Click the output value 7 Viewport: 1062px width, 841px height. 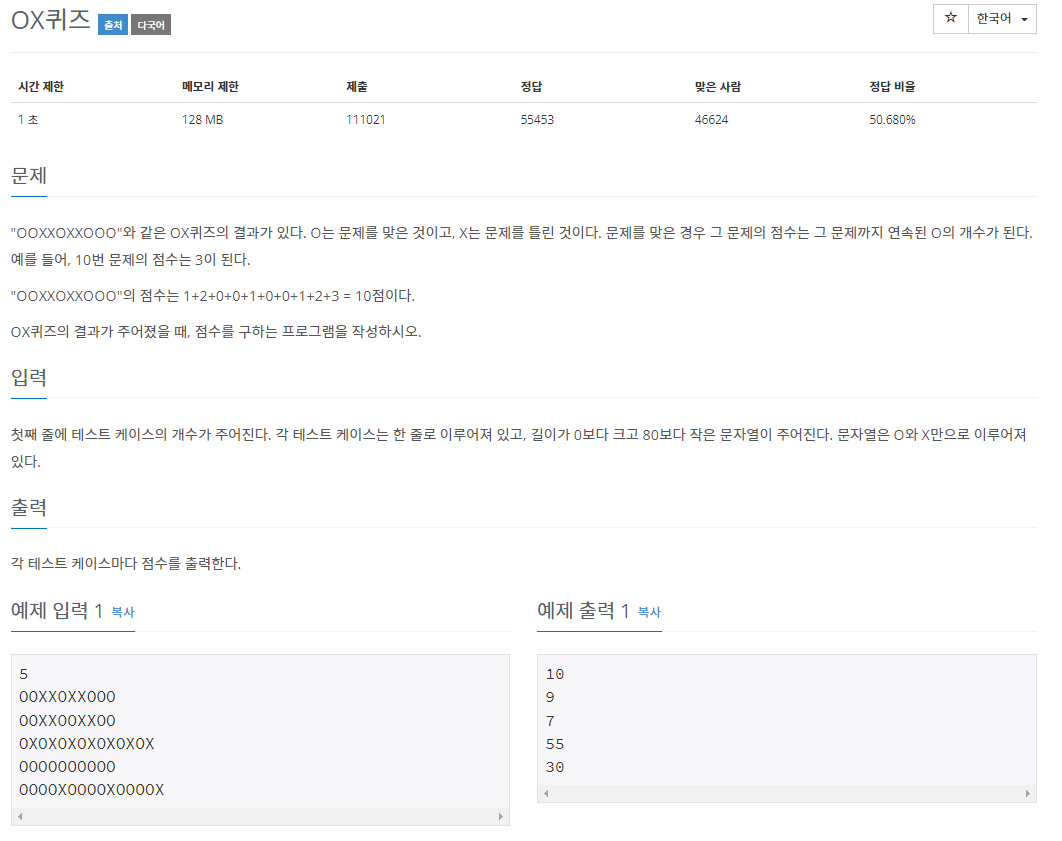(550, 721)
